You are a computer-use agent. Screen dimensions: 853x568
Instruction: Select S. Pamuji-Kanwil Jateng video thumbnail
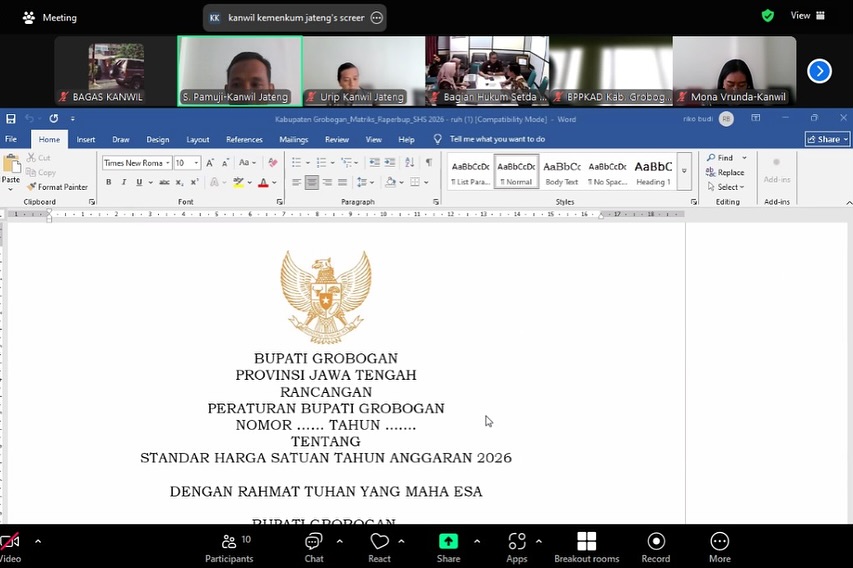(240, 71)
